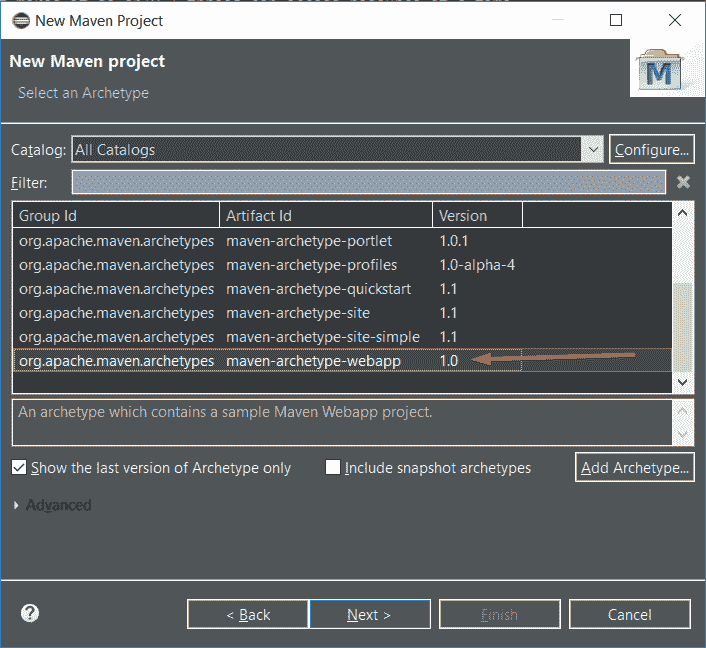Click version 1.0-alpha-4 cell
This screenshot has height=648, width=706.
(x=477, y=265)
